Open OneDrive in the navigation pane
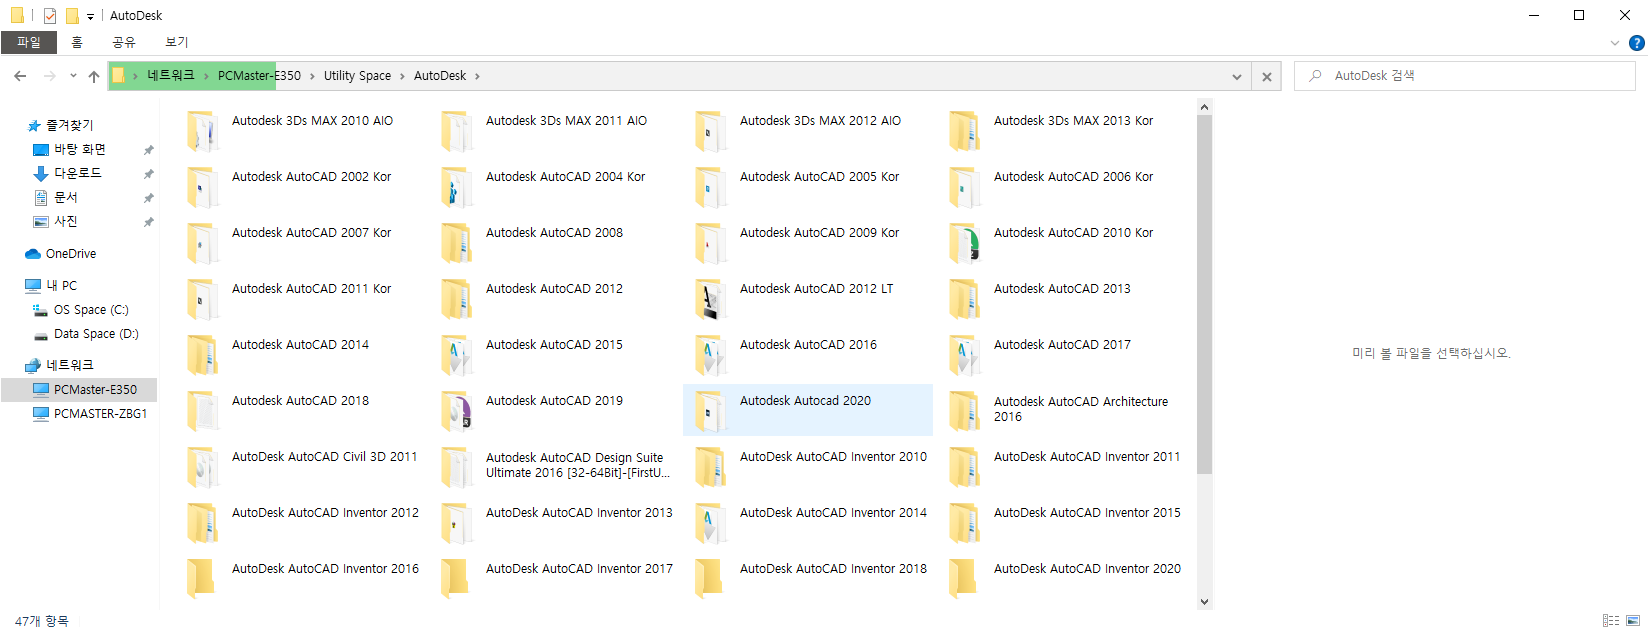Screen dimensions: 1649x634 click(71, 254)
